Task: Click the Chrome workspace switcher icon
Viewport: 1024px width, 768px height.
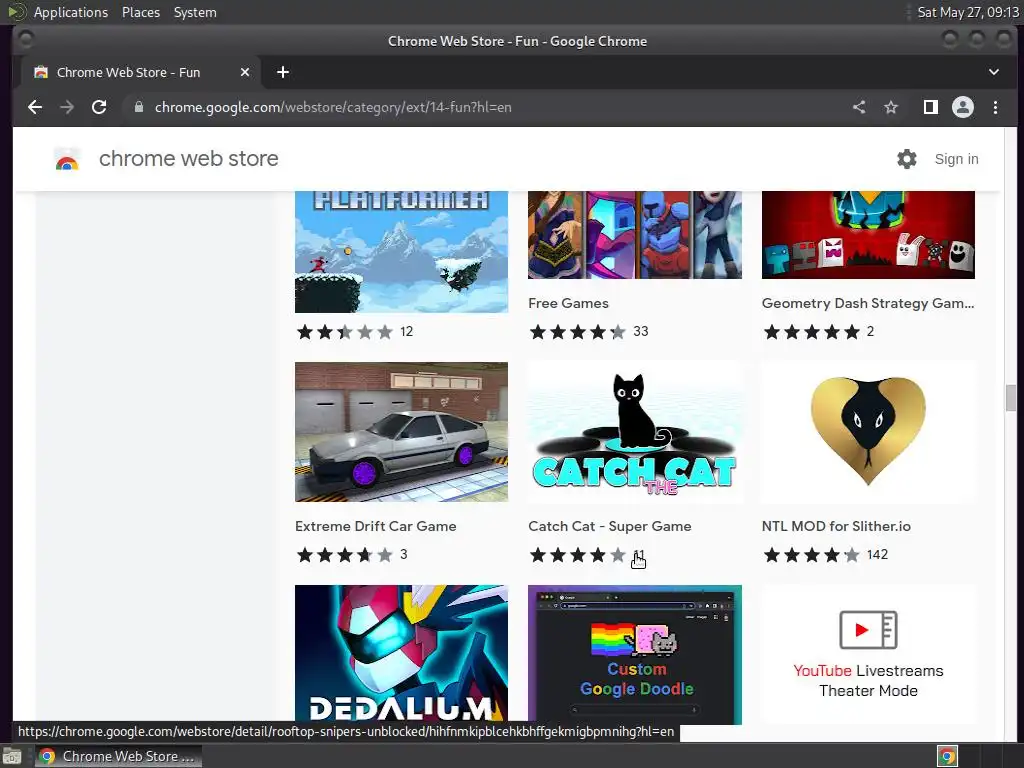Action: tap(947, 756)
